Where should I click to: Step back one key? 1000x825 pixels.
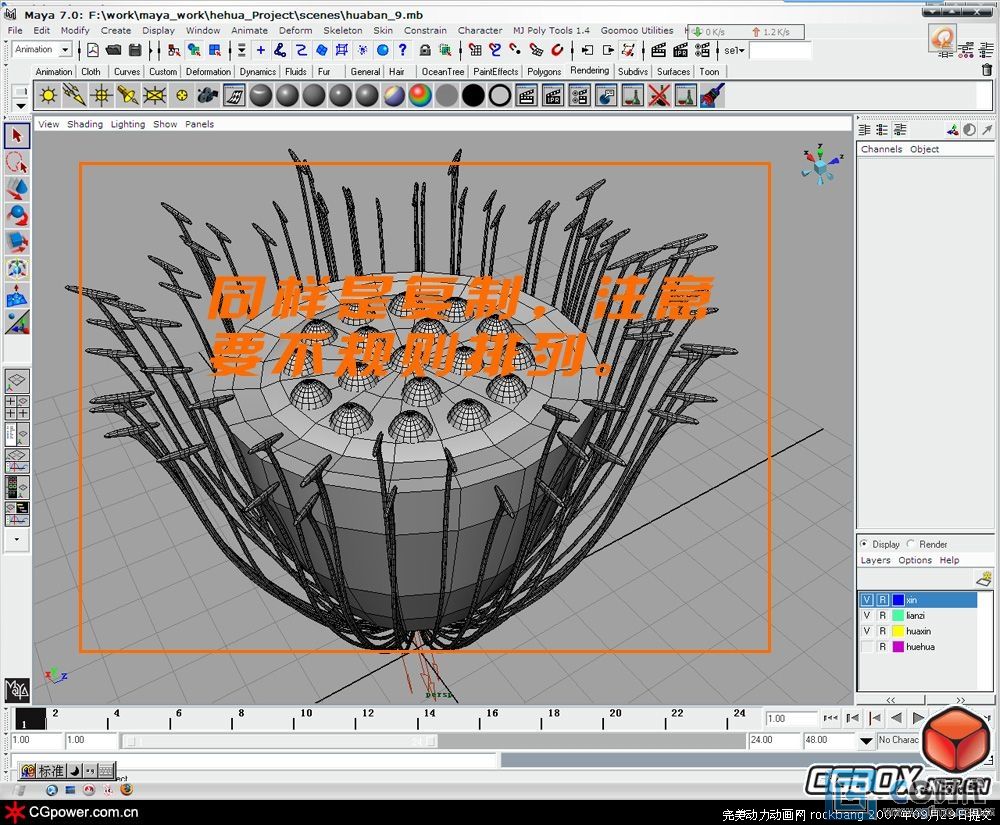click(x=874, y=718)
